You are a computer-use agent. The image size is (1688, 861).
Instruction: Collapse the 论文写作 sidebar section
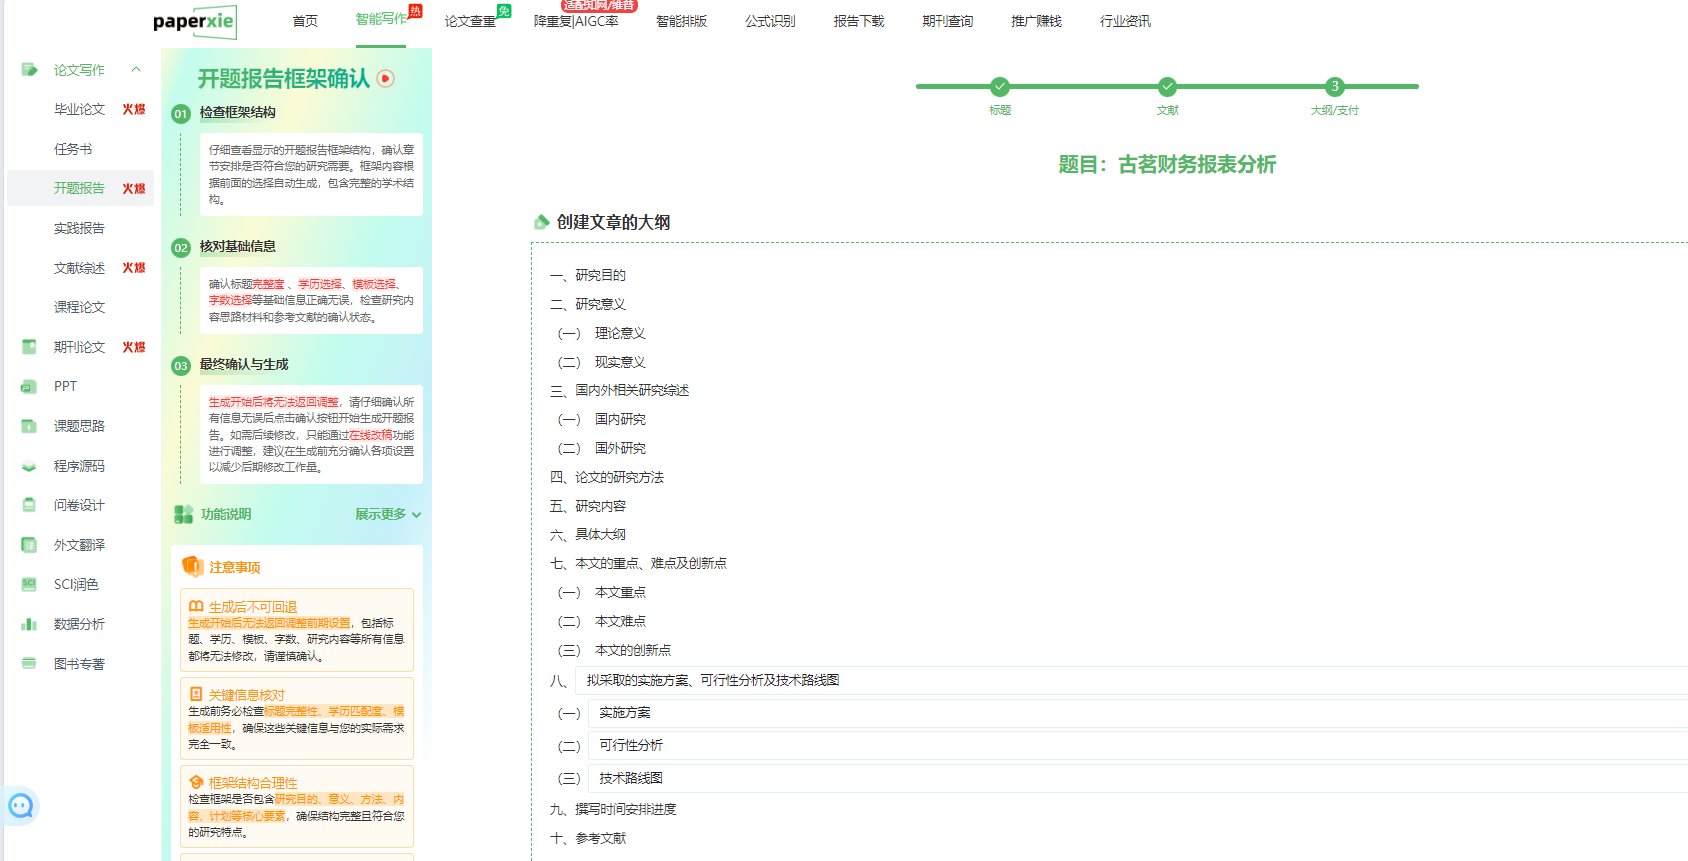(x=136, y=70)
